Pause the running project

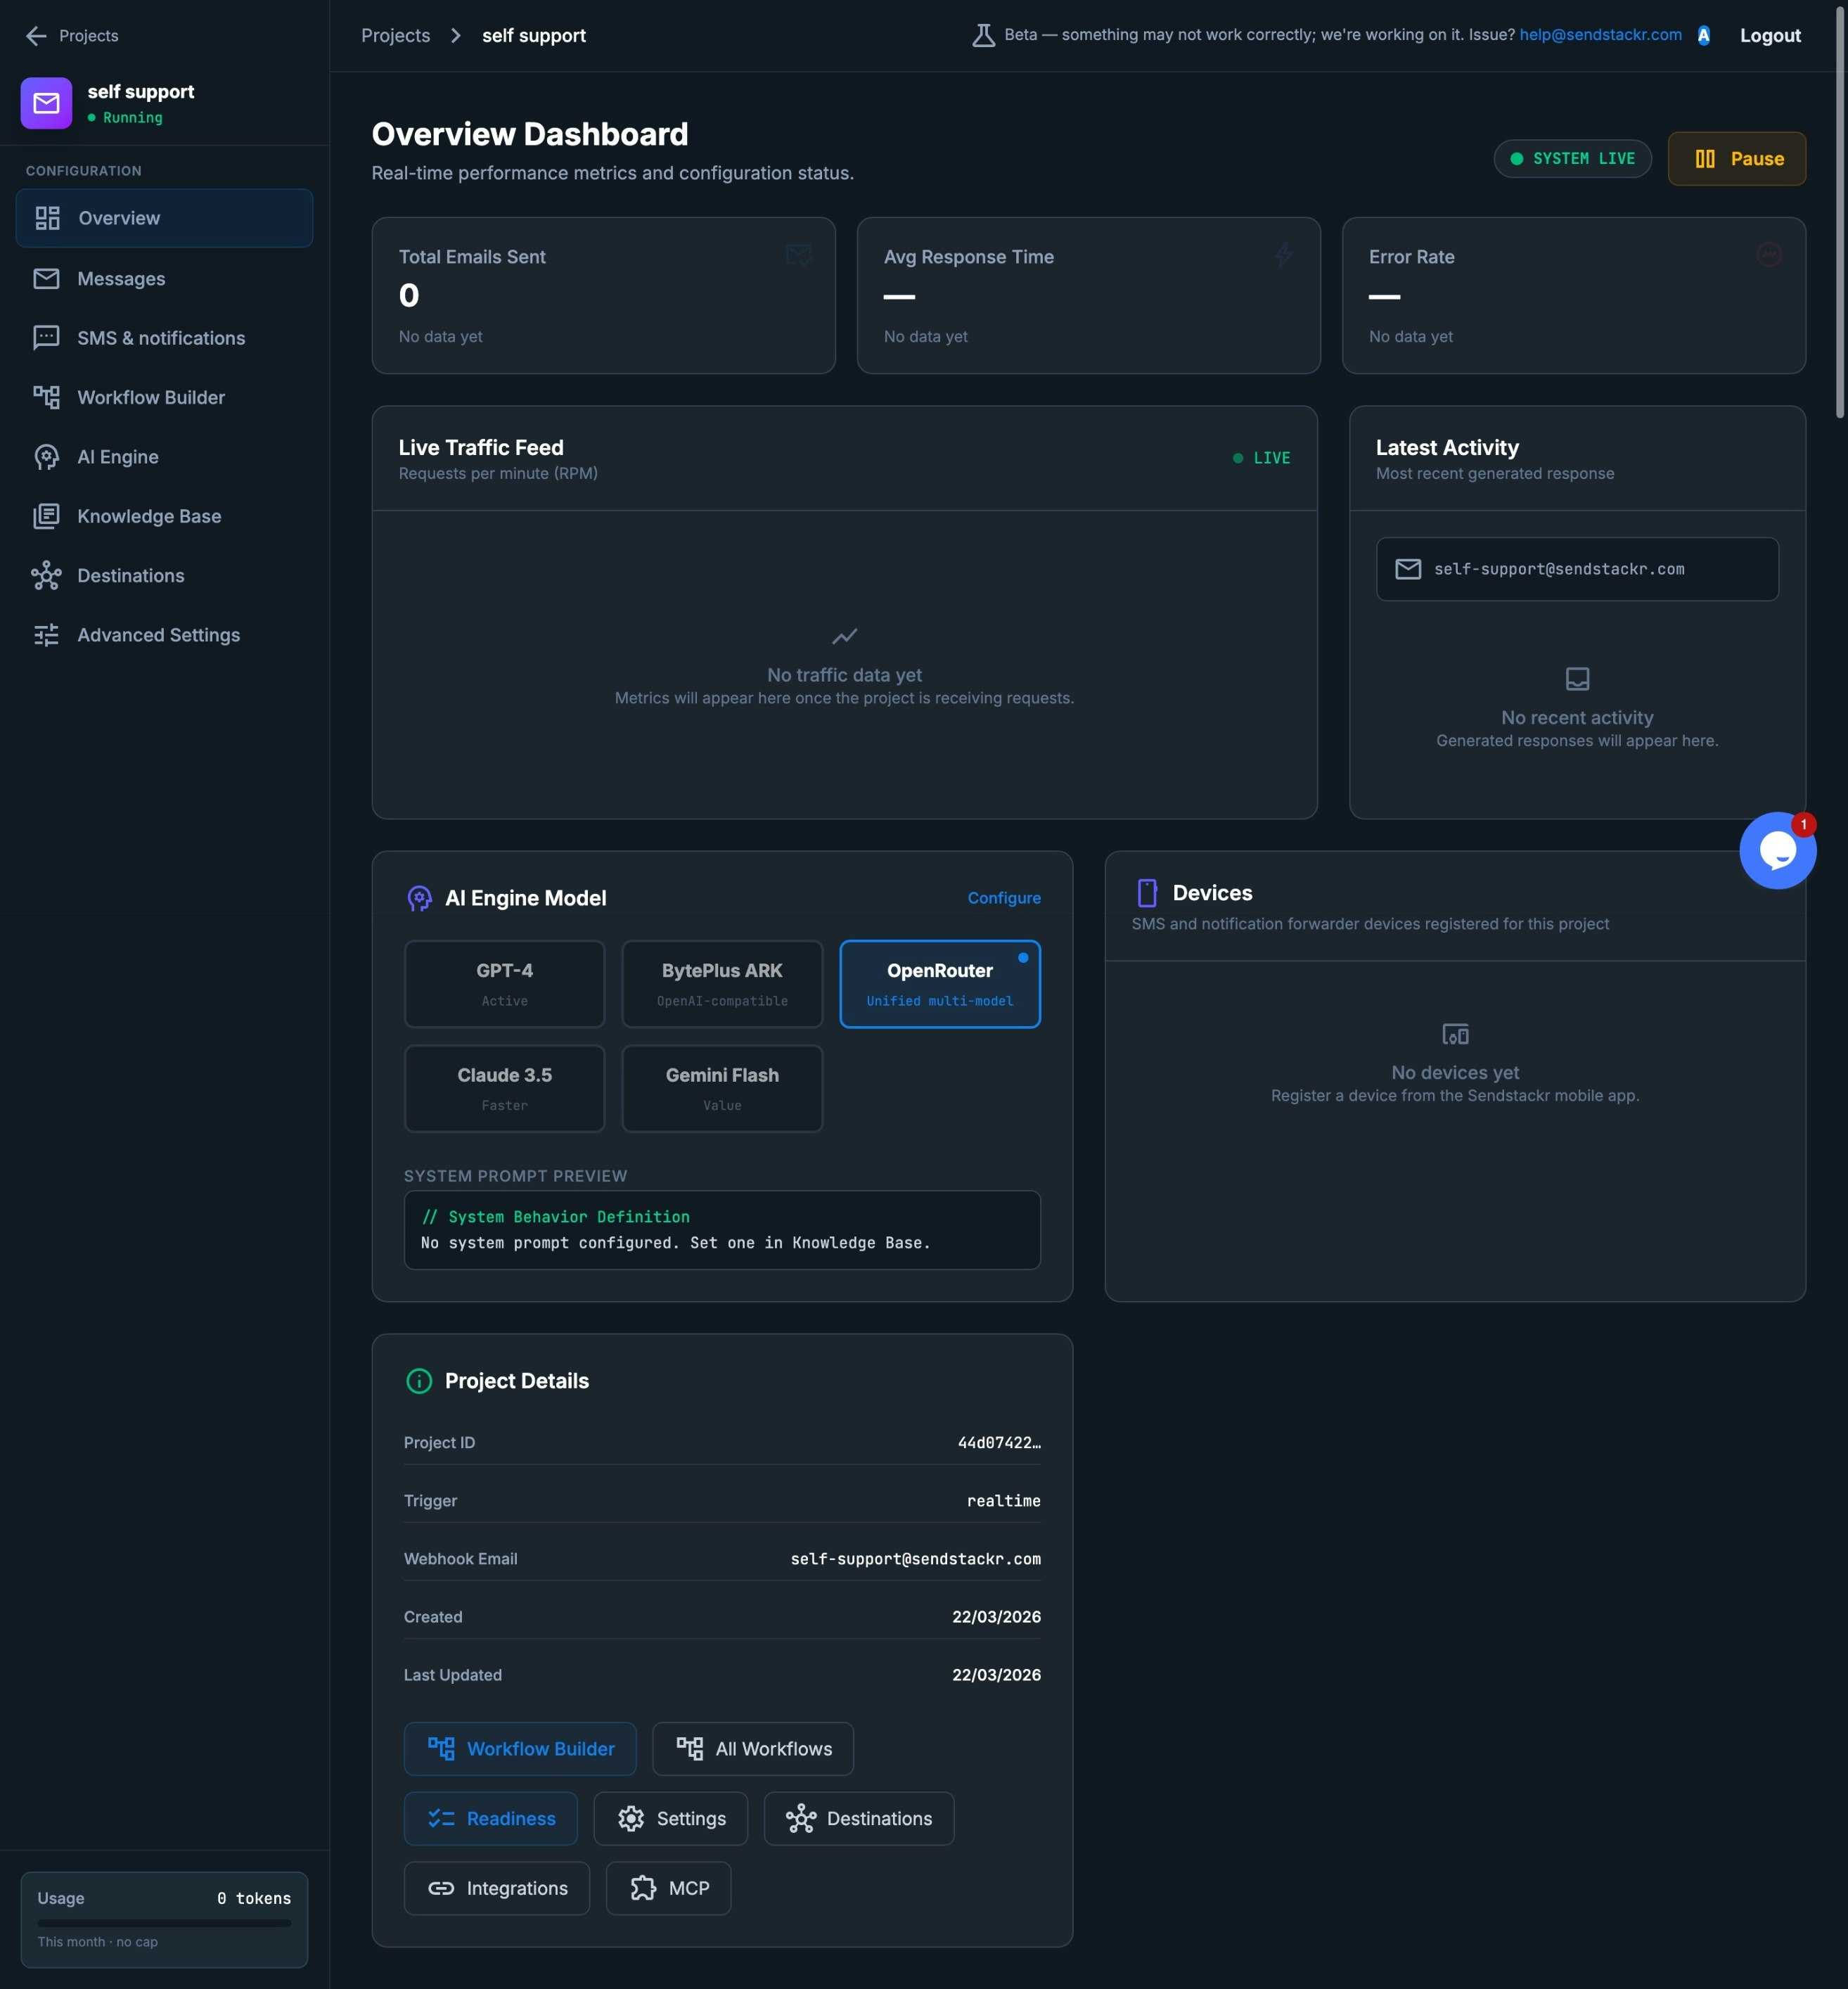1737,158
